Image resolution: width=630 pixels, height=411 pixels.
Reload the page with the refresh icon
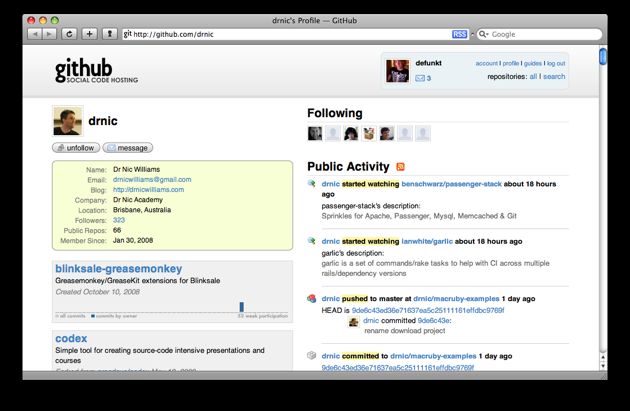(x=69, y=34)
